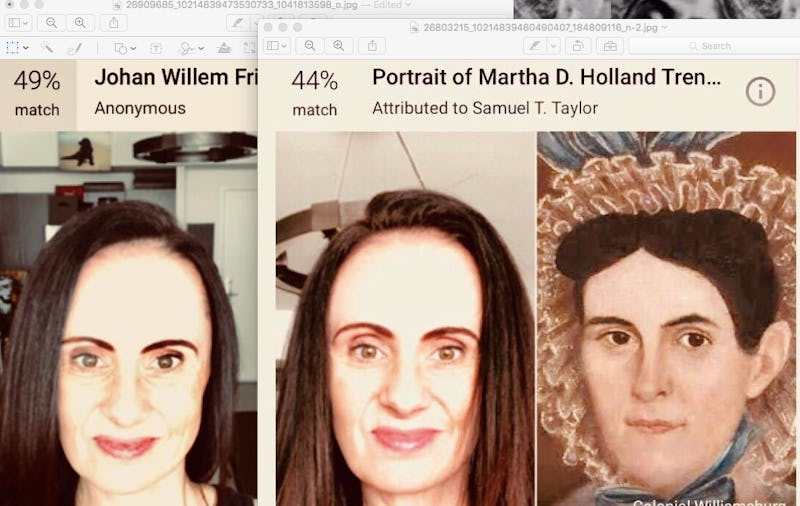The height and width of the screenshot is (506, 800).
Task: Zoom in on the back Johan Willem window
Action: click(80, 23)
